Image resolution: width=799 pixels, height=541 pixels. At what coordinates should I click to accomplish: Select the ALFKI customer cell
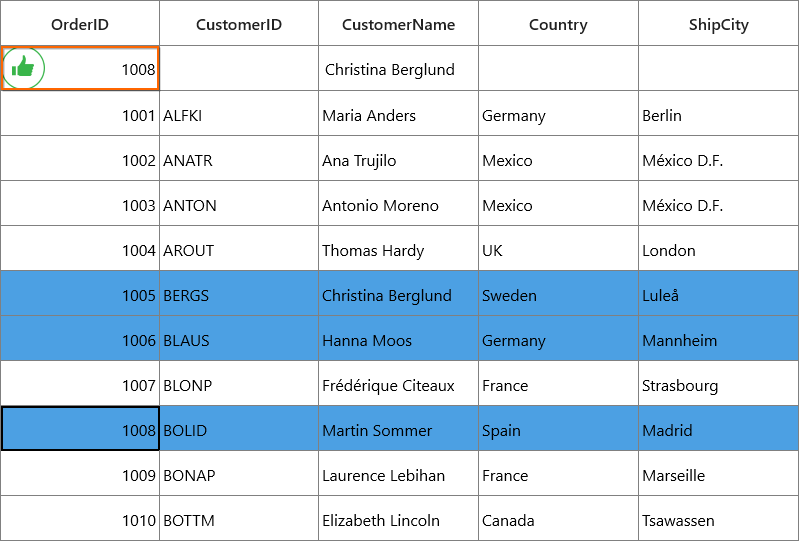[x=239, y=114]
